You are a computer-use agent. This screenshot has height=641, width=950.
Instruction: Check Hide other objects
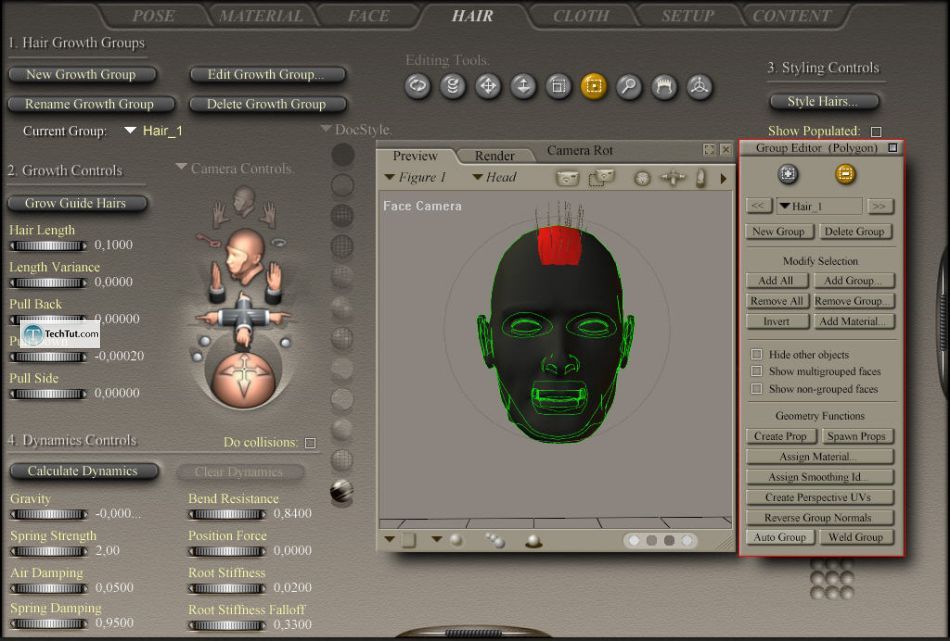point(757,355)
